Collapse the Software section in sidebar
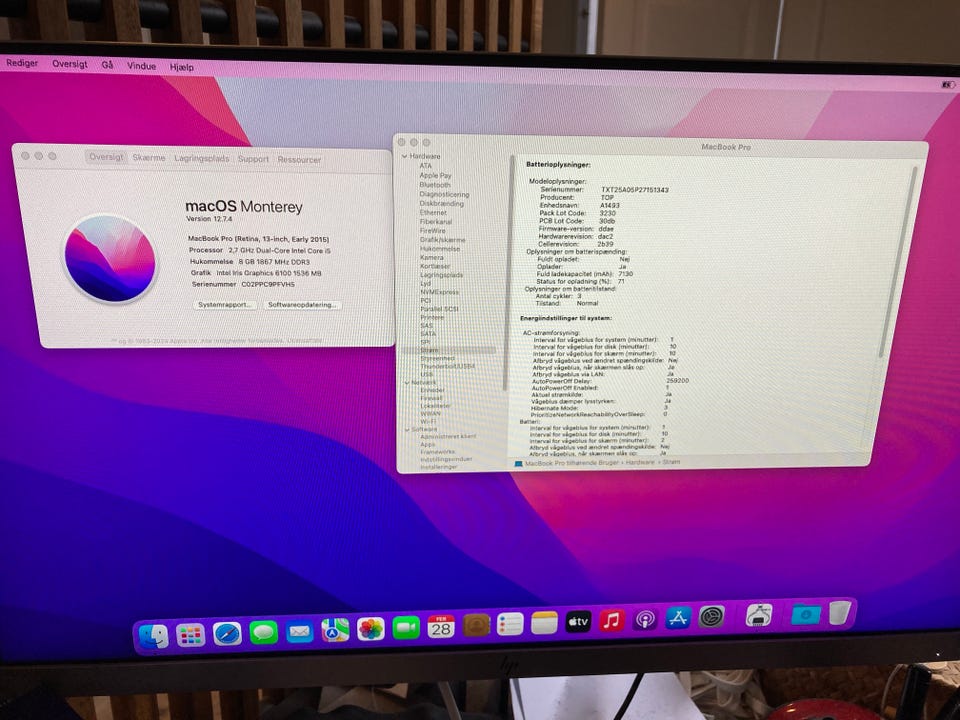 pos(407,430)
